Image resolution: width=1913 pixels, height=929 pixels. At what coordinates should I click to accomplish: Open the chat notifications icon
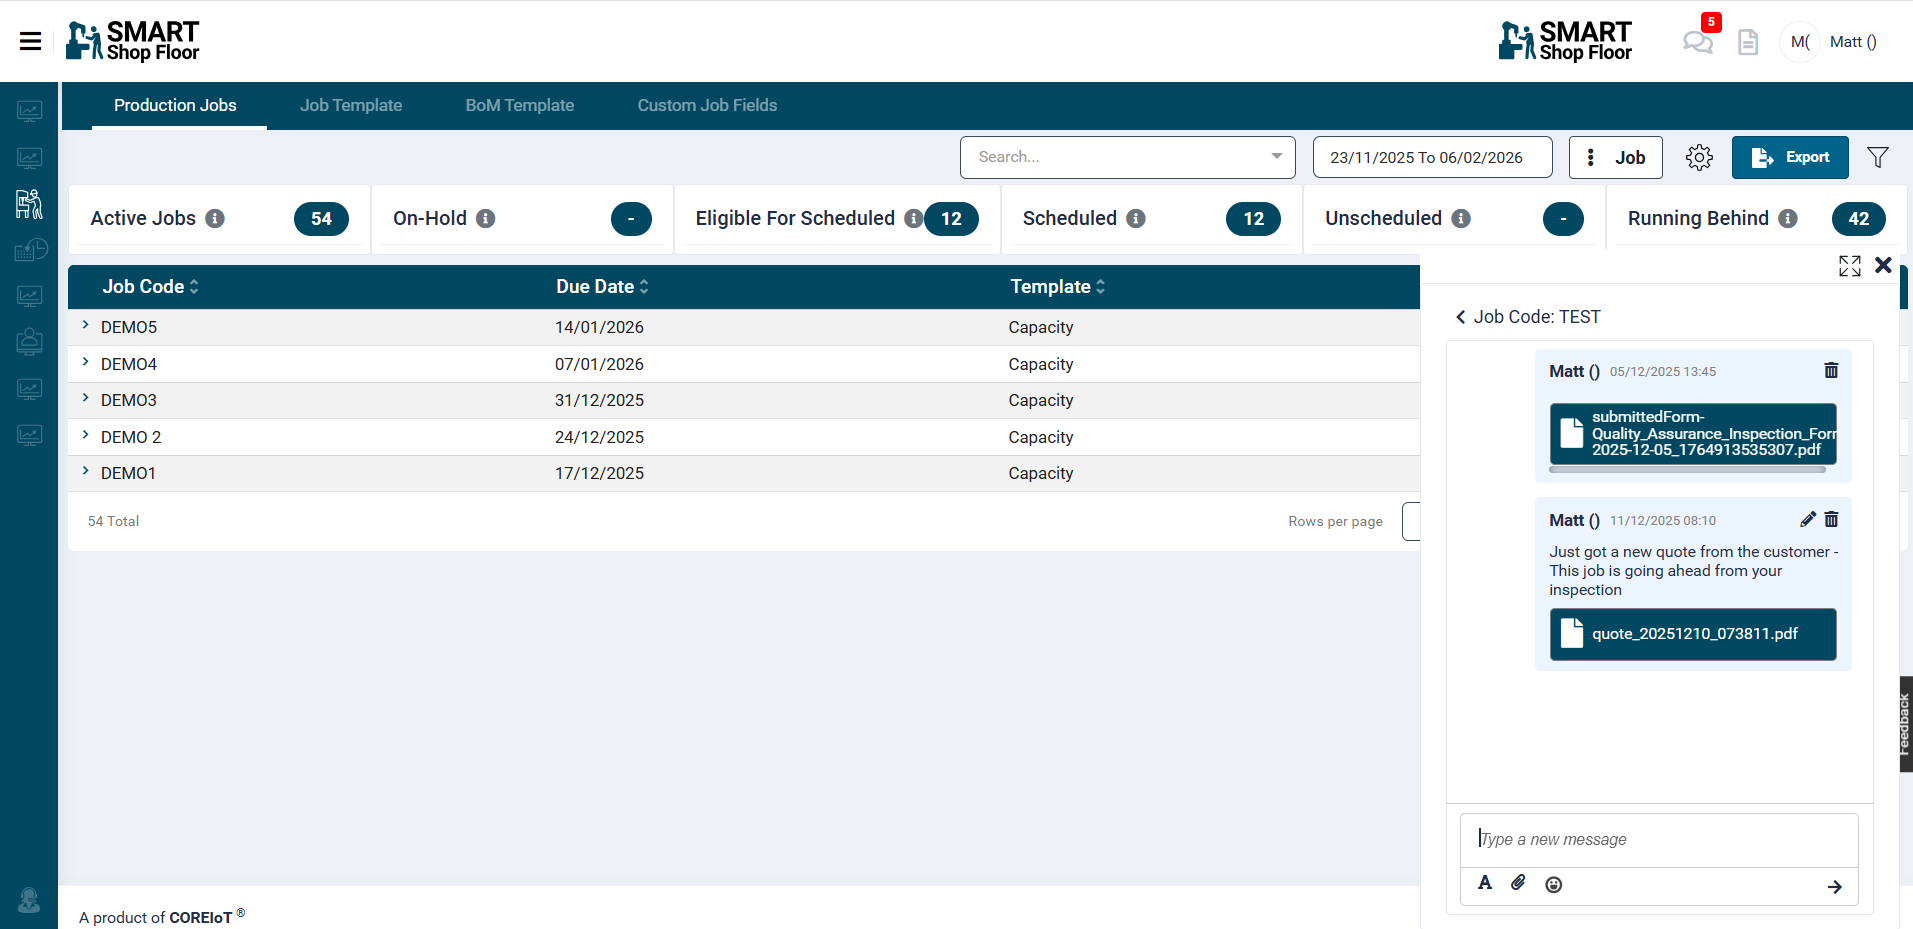pyautogui.click(x=1698, y=42)
